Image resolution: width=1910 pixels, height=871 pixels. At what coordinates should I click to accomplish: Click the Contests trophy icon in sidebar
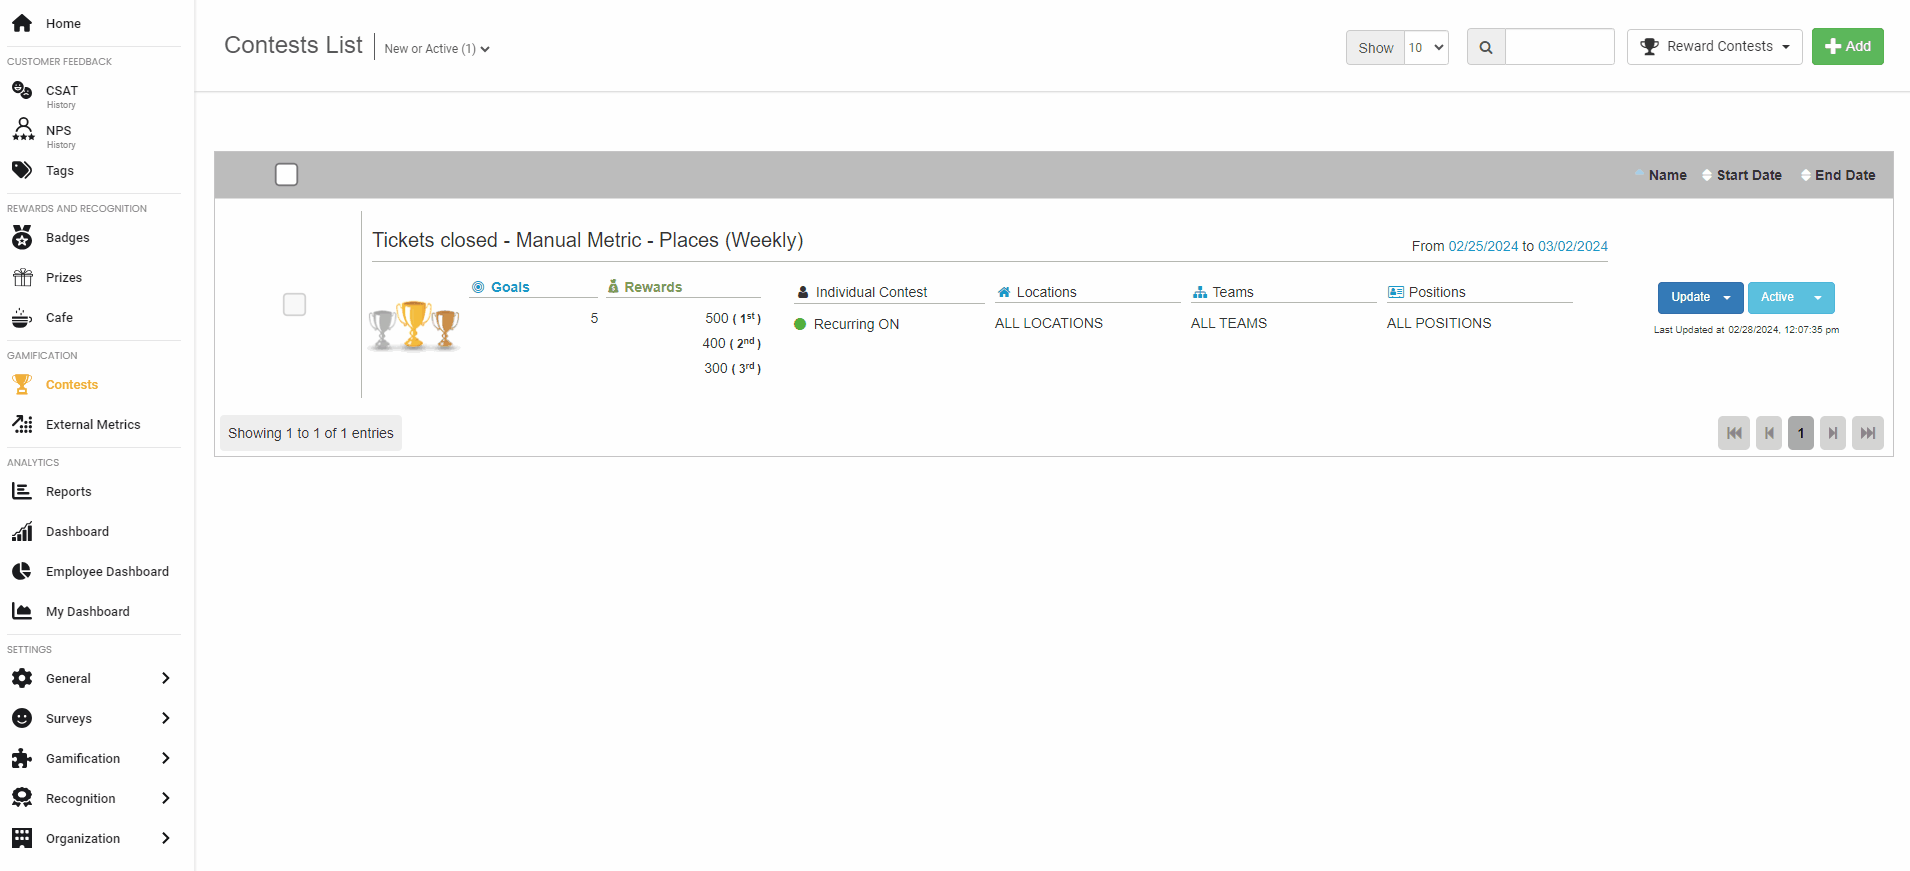point(22,384)
